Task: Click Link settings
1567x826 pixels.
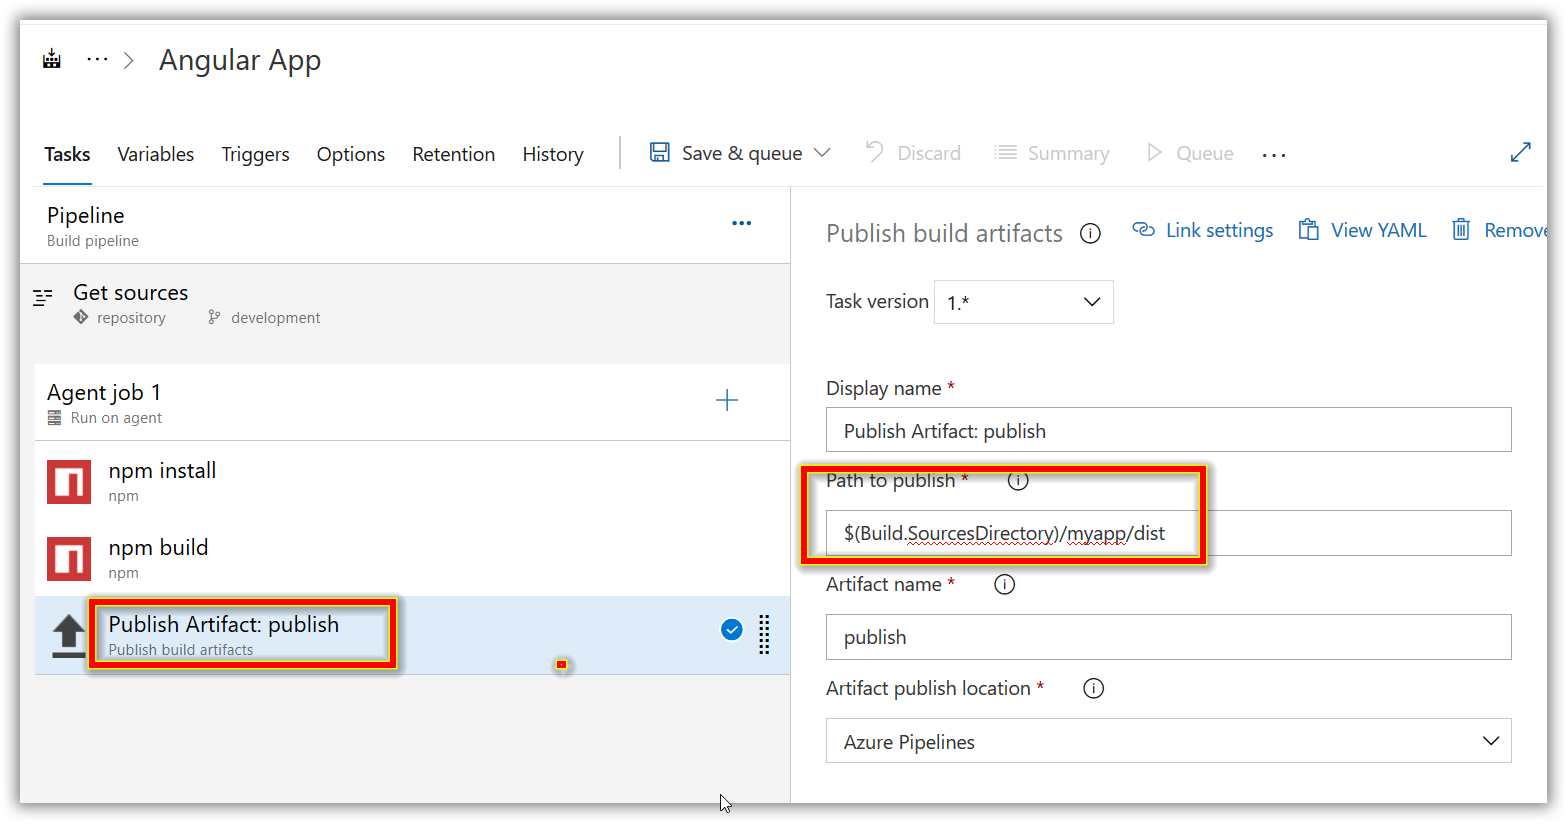Action: 1203,230
